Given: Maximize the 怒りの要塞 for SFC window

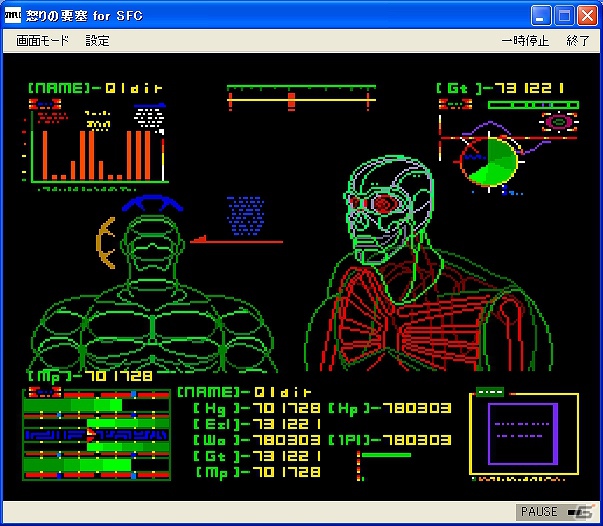Looking at the screenshot, I should [564, 16].
